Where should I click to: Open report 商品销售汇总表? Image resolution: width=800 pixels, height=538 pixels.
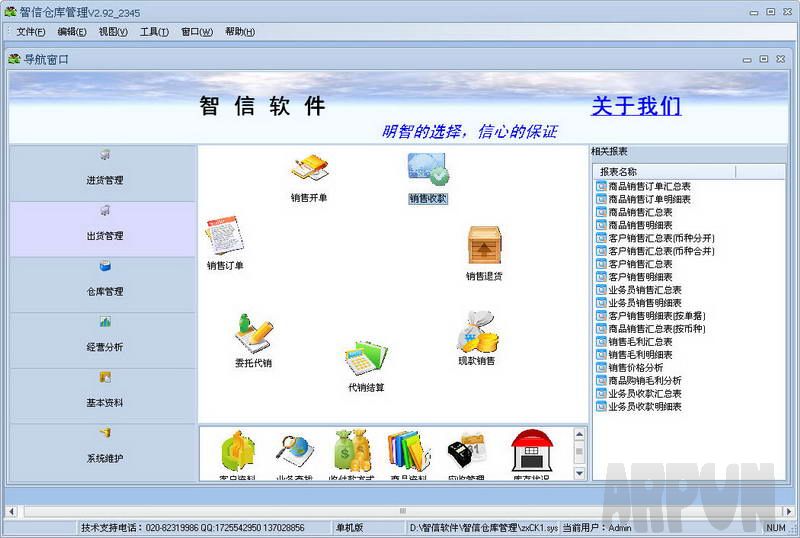[x=634, y=212]
